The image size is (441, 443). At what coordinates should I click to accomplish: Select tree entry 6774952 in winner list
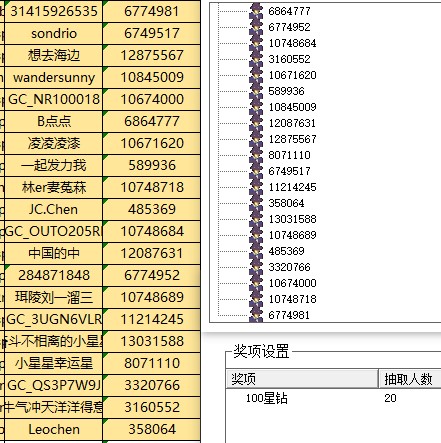[289, 27]
